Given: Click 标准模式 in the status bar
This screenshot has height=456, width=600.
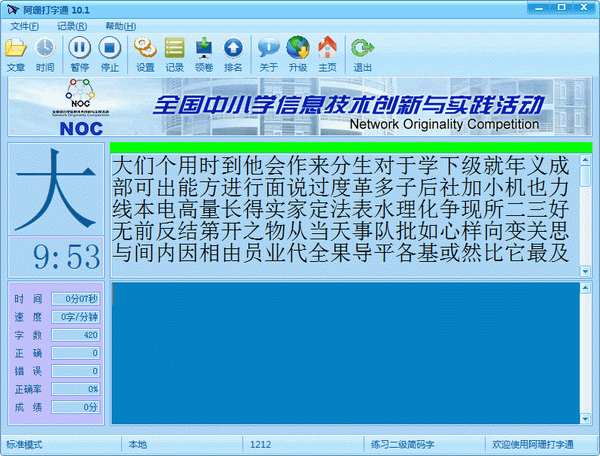Looking at the screenshot, I should (x=24, y=445).
